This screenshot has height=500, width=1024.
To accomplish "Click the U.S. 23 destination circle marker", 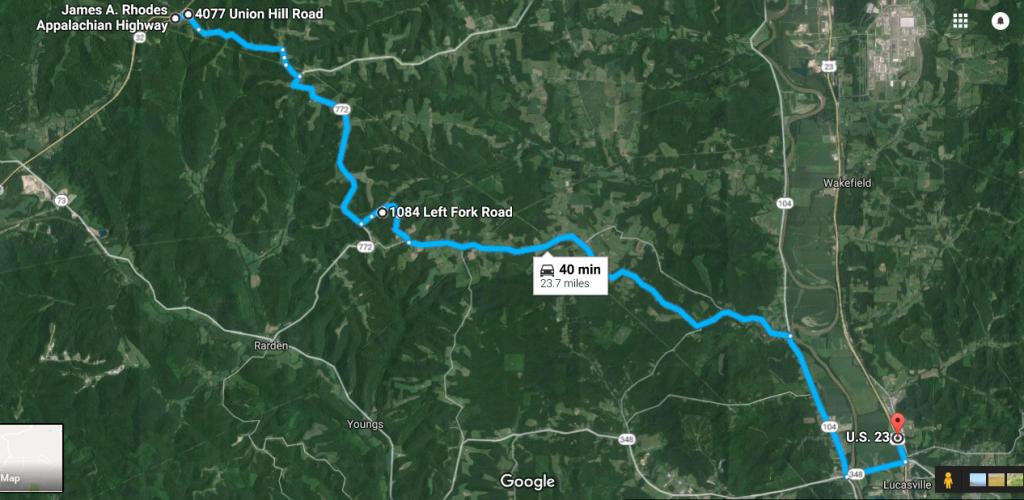I will 899,438.
